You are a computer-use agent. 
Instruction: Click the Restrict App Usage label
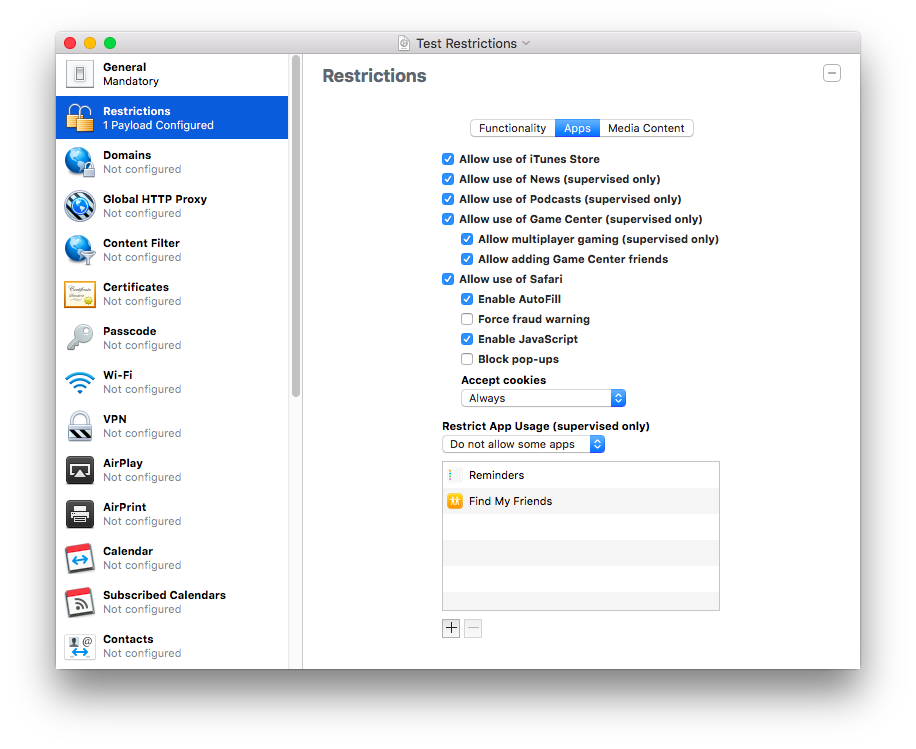point(546,426)
